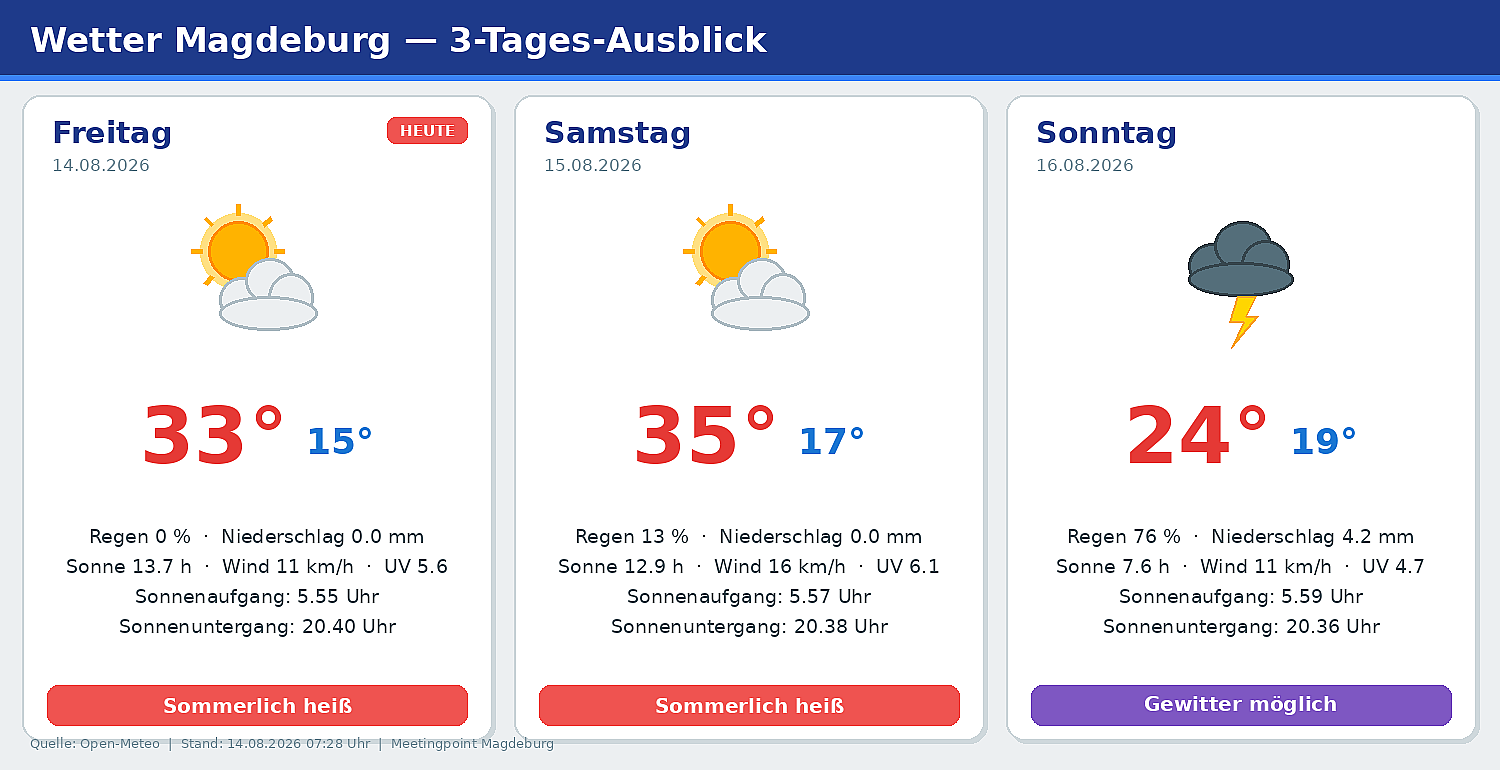Click Meetingpoint Magdeburg in the footer
1500x770 pixels.
click(x=472, y=744)
